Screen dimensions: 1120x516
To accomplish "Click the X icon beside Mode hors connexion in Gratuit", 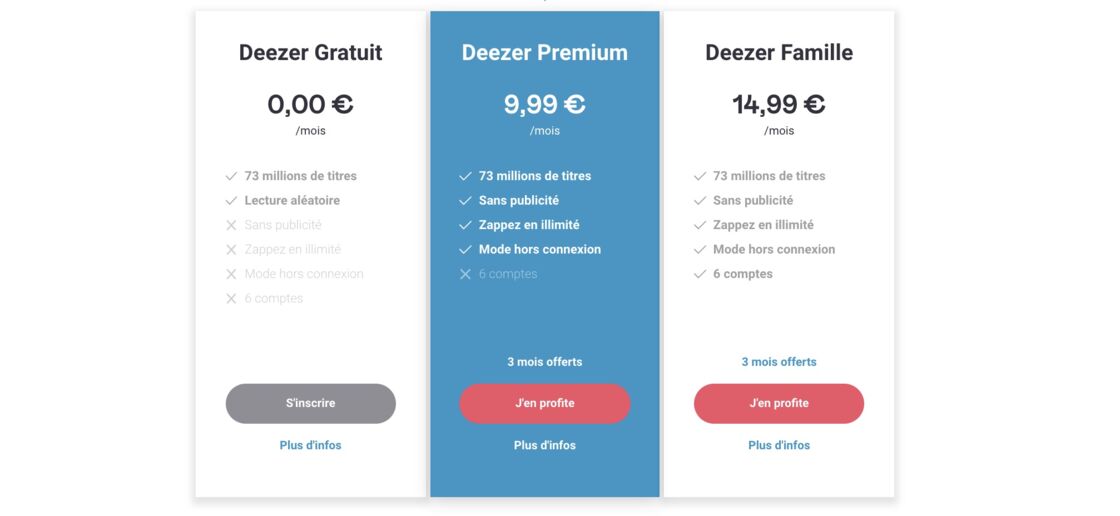I will click(x=231, y=274).
